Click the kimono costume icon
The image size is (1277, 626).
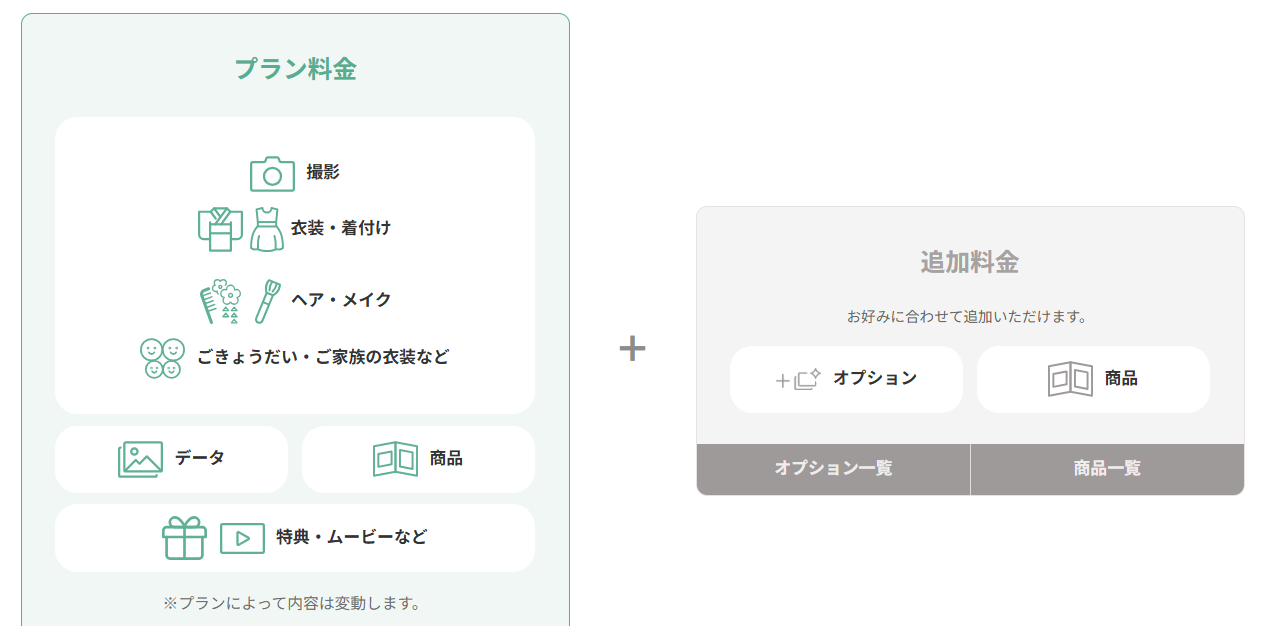point(221,228)
